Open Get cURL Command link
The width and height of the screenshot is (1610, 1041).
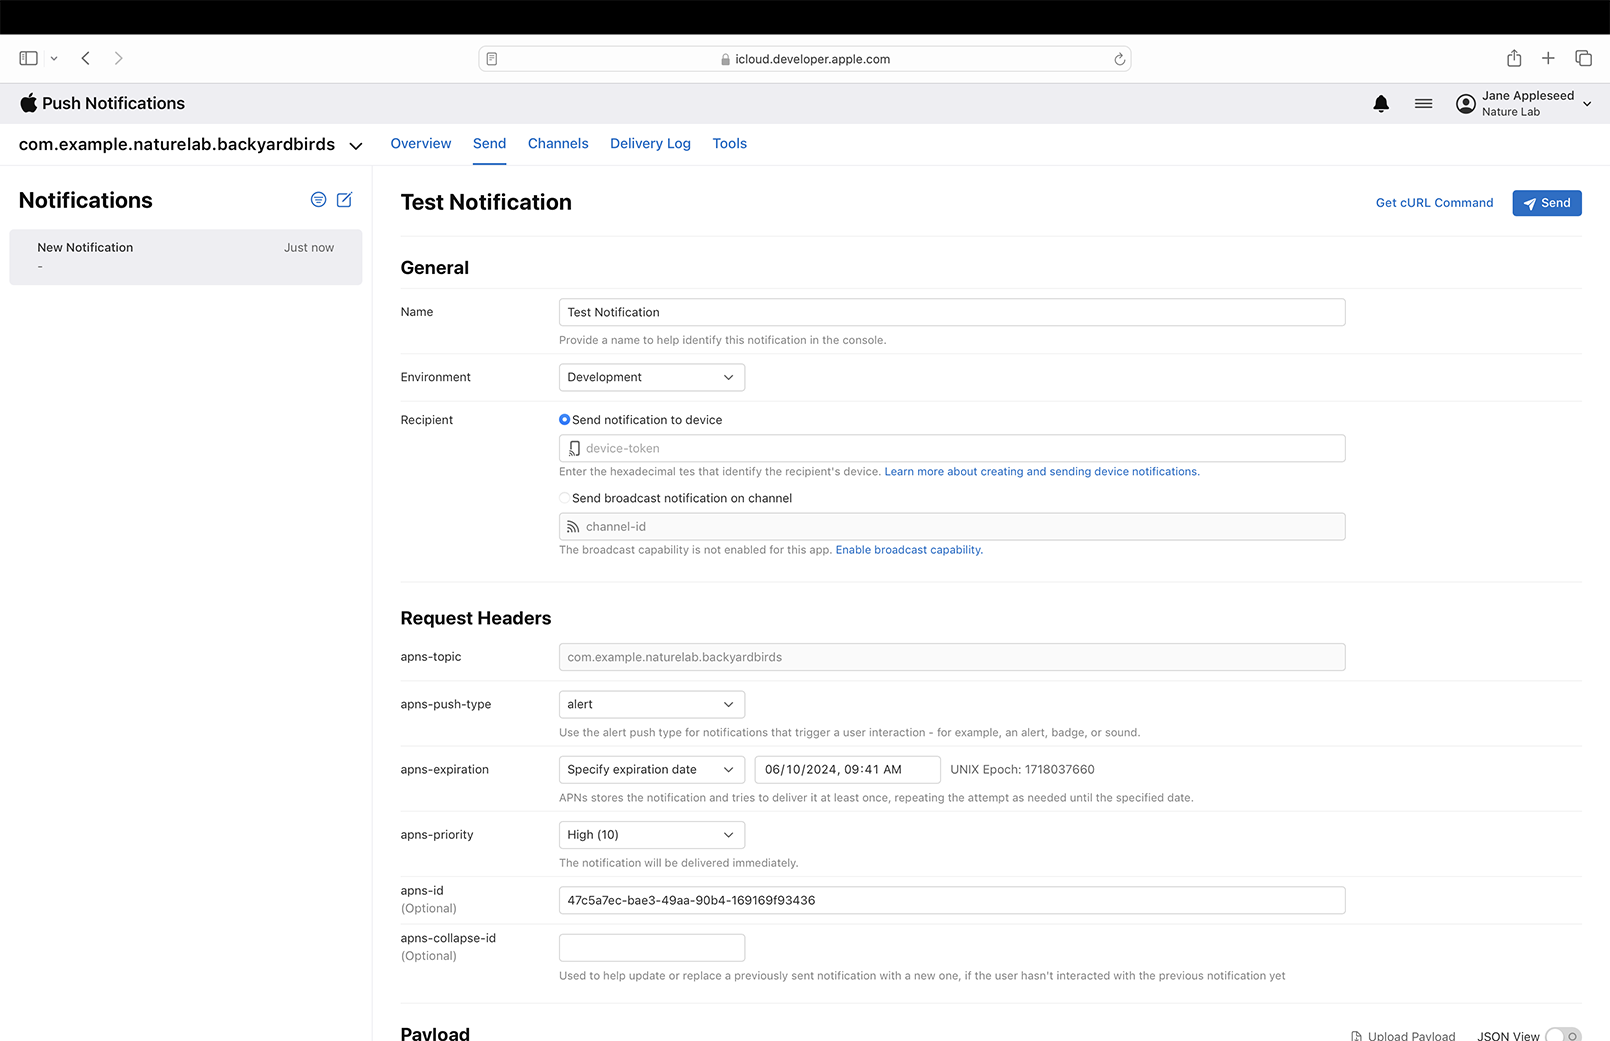(1434, 203)
